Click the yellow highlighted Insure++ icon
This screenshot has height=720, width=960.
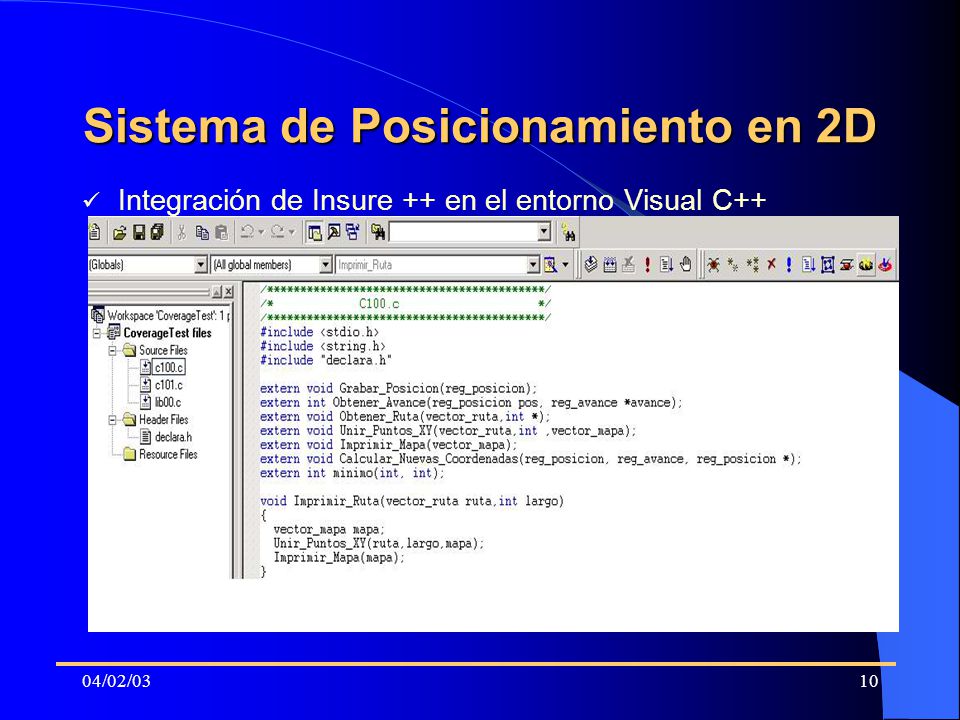click(866, 264)
